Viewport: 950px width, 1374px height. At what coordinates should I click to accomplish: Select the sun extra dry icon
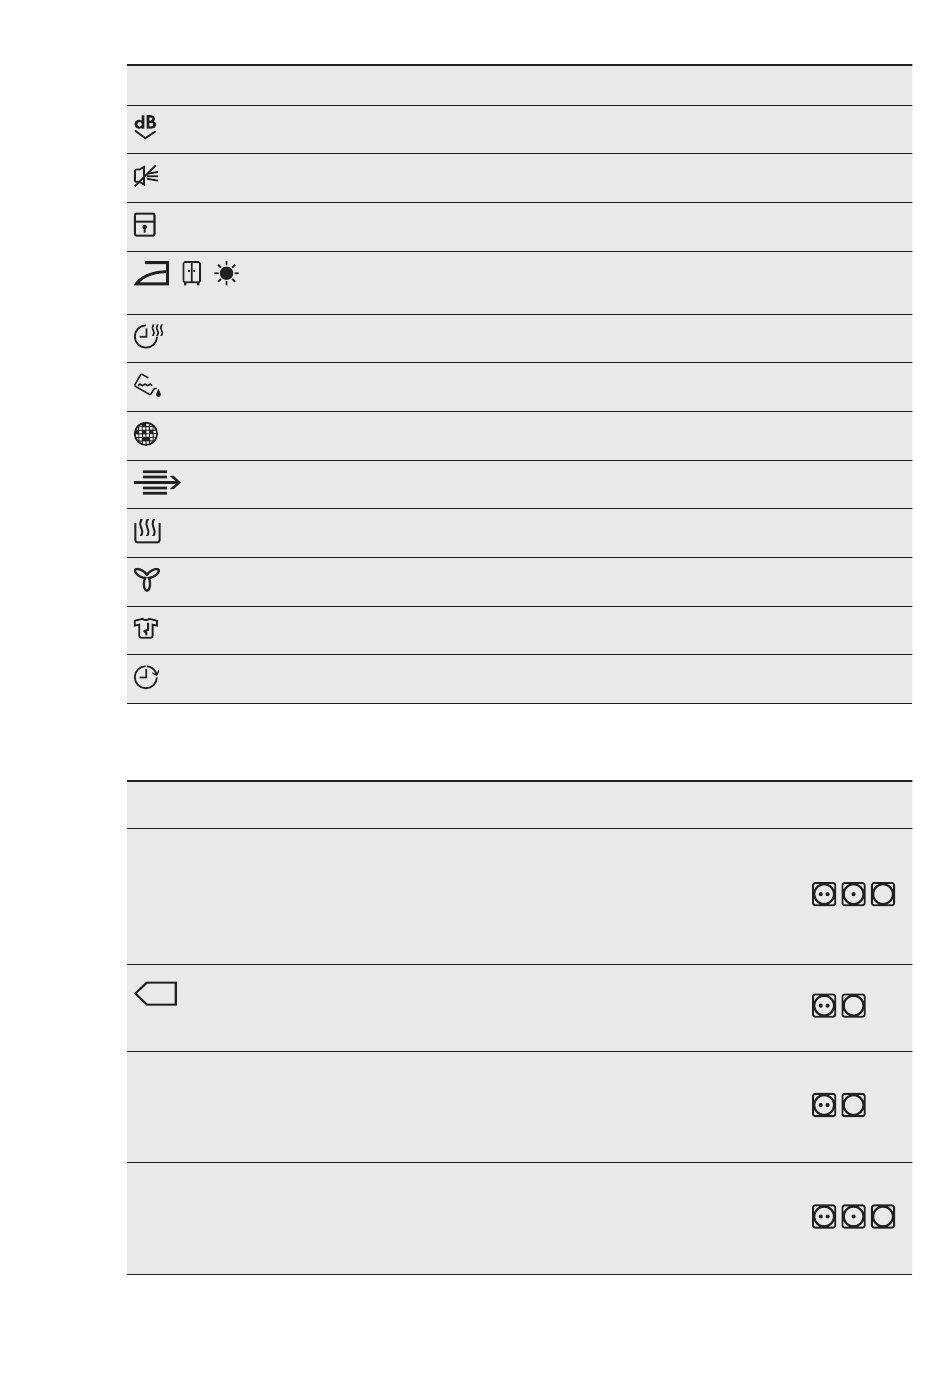click(228, 274)
